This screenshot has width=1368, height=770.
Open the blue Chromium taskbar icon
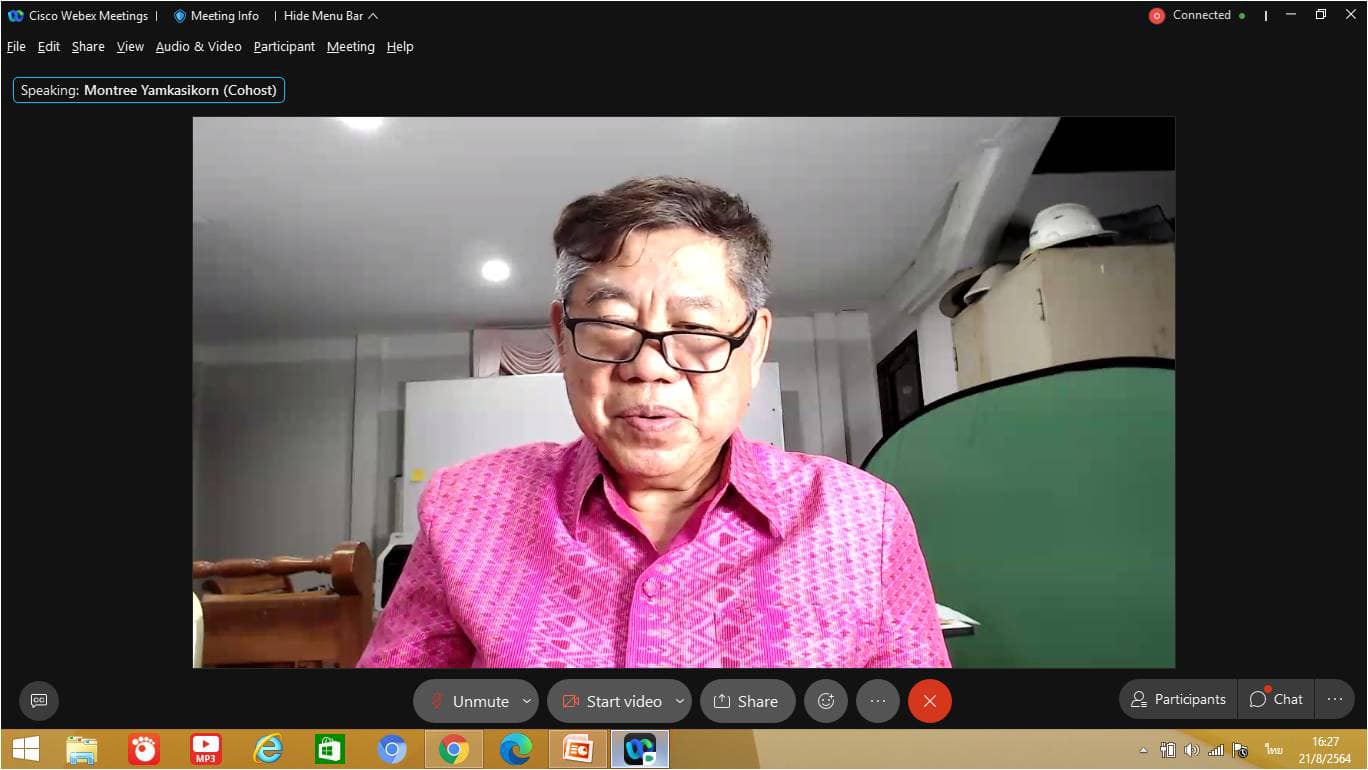pos(392,749)
